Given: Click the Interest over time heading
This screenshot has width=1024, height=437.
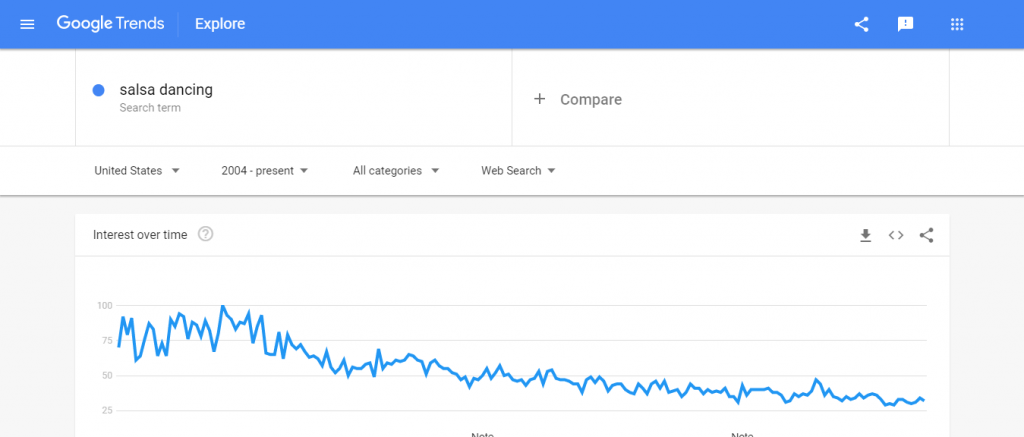Looking at the screenshot, I should pyautogui.click(x=140, y=235).
